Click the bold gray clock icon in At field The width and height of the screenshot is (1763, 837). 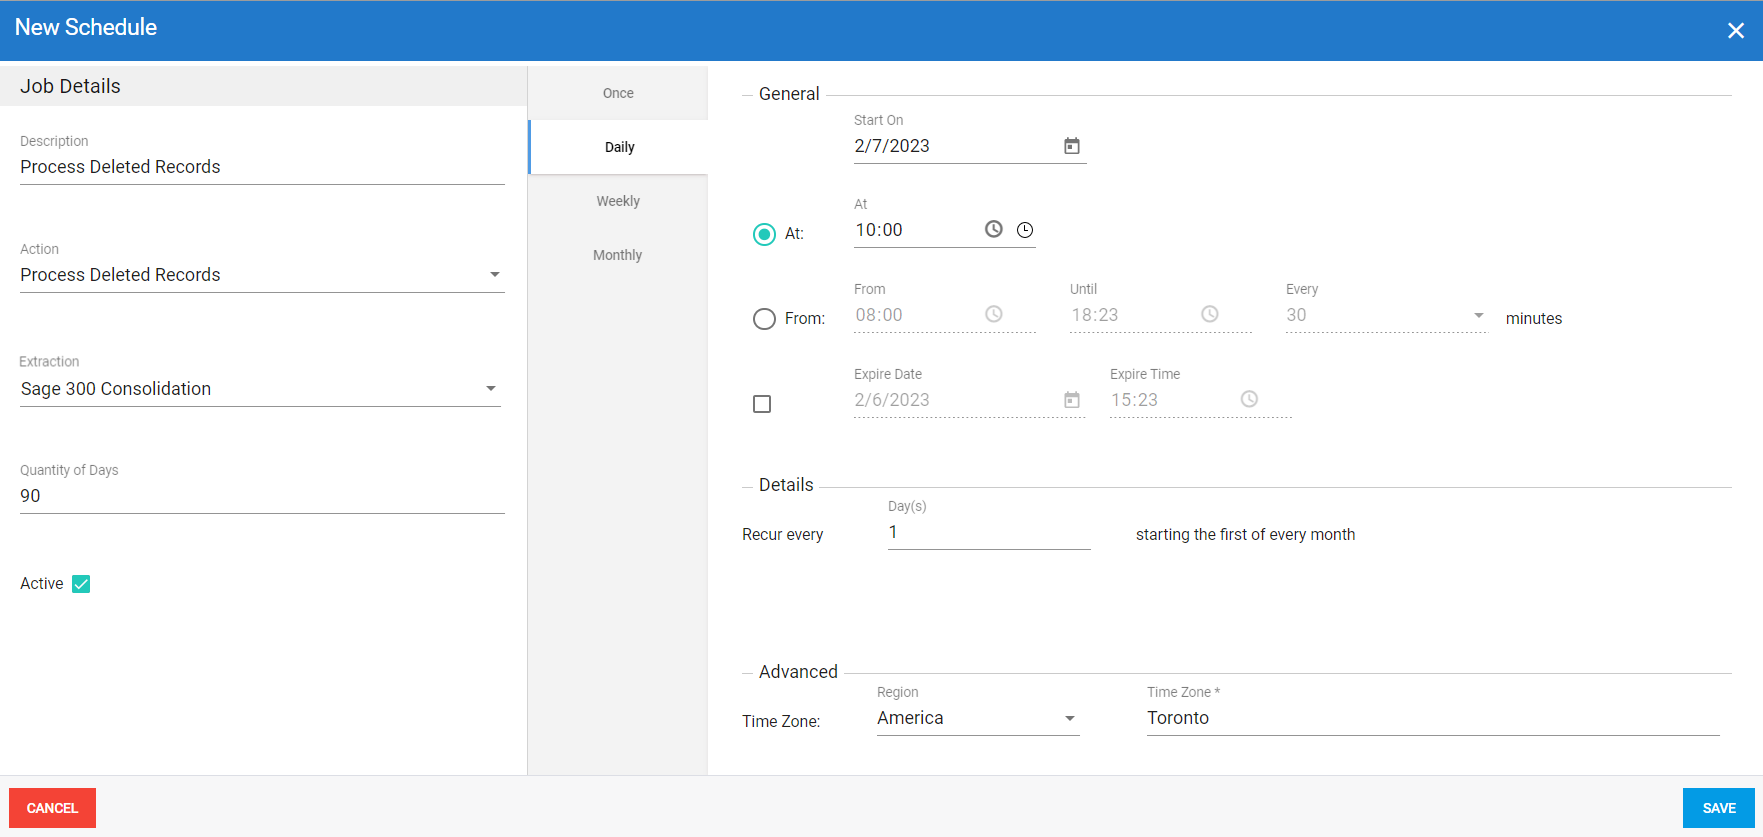[993, 229]
